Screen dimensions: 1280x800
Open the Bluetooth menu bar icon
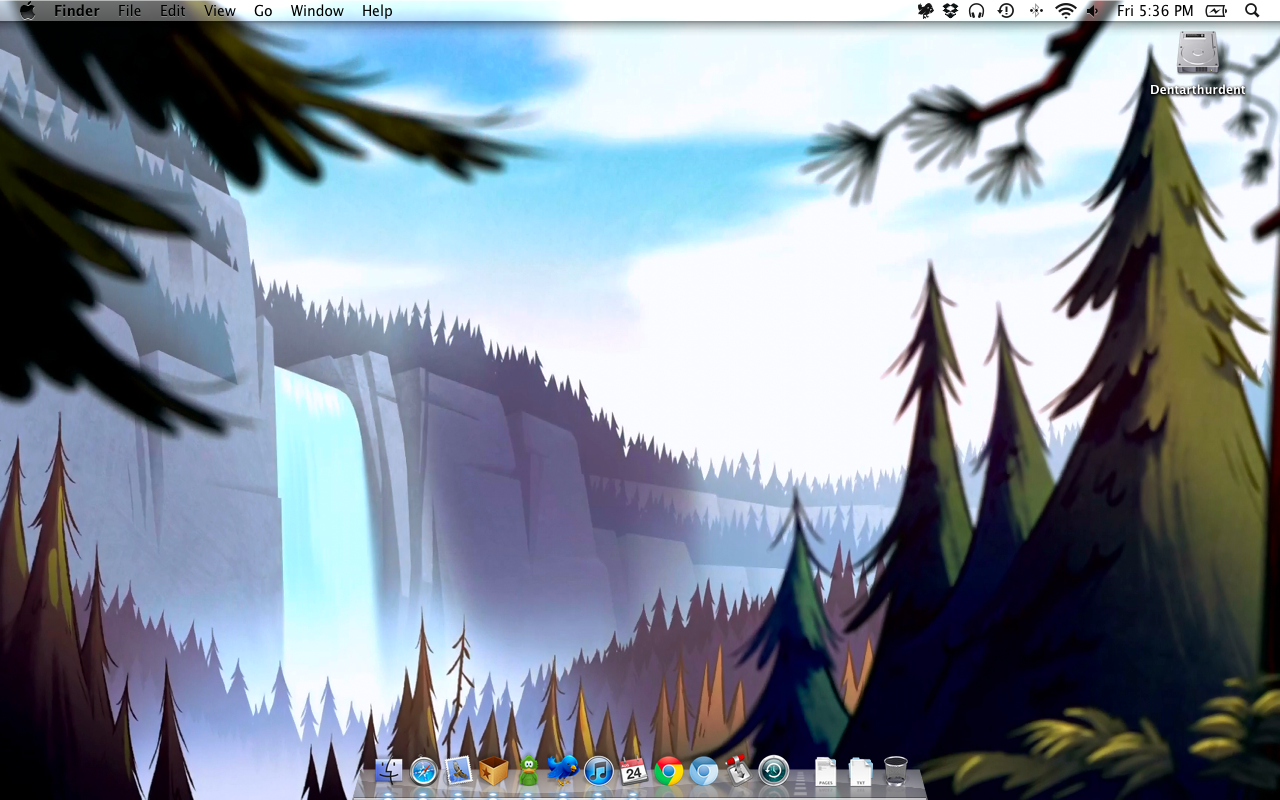1036,11
